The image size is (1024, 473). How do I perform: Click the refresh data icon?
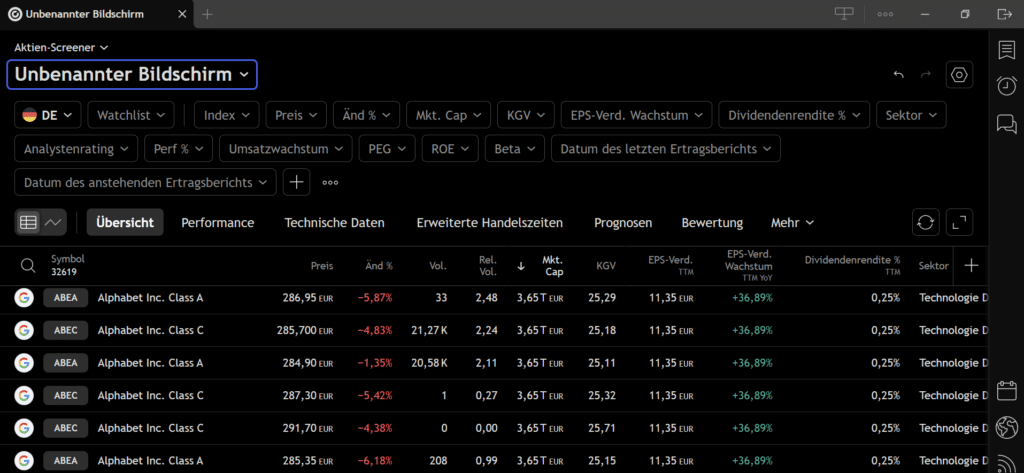click(x=925, y=222)
